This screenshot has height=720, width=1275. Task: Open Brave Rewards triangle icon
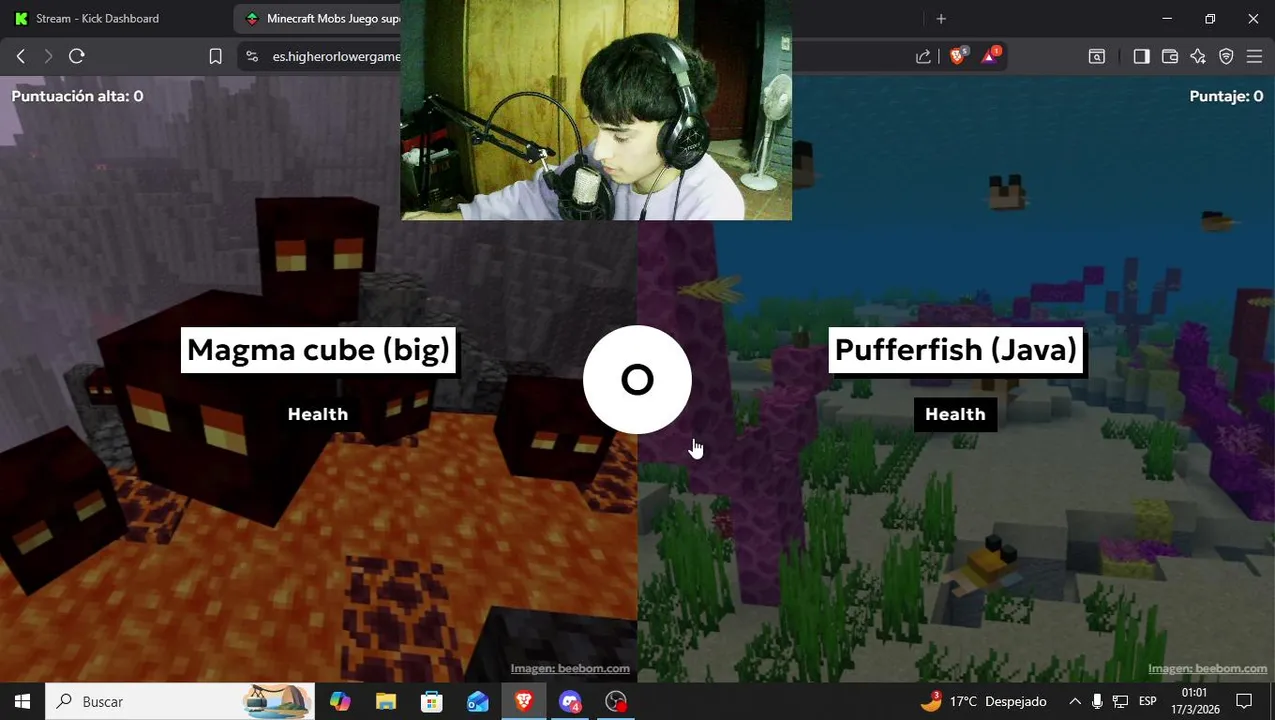coord(990,56)
